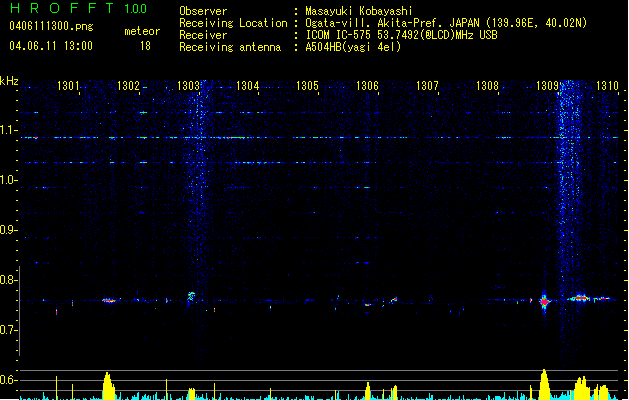
Task: Select the filename 0406111300.png
Action: pos(51,26)
